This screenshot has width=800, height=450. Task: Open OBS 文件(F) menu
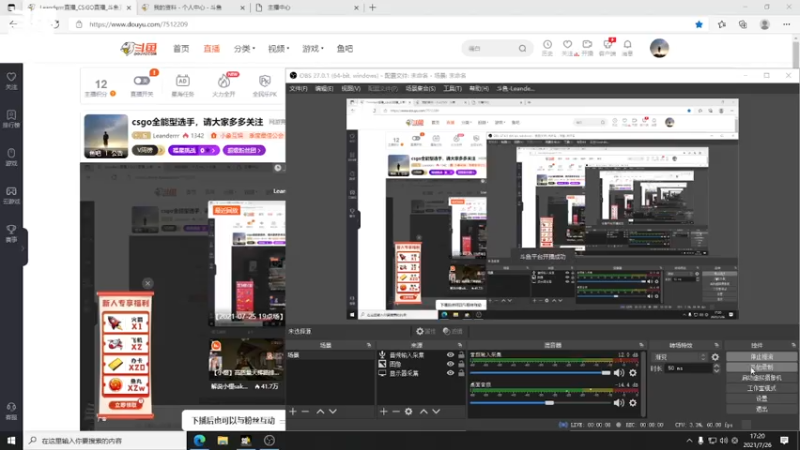(x=298, y=89)
